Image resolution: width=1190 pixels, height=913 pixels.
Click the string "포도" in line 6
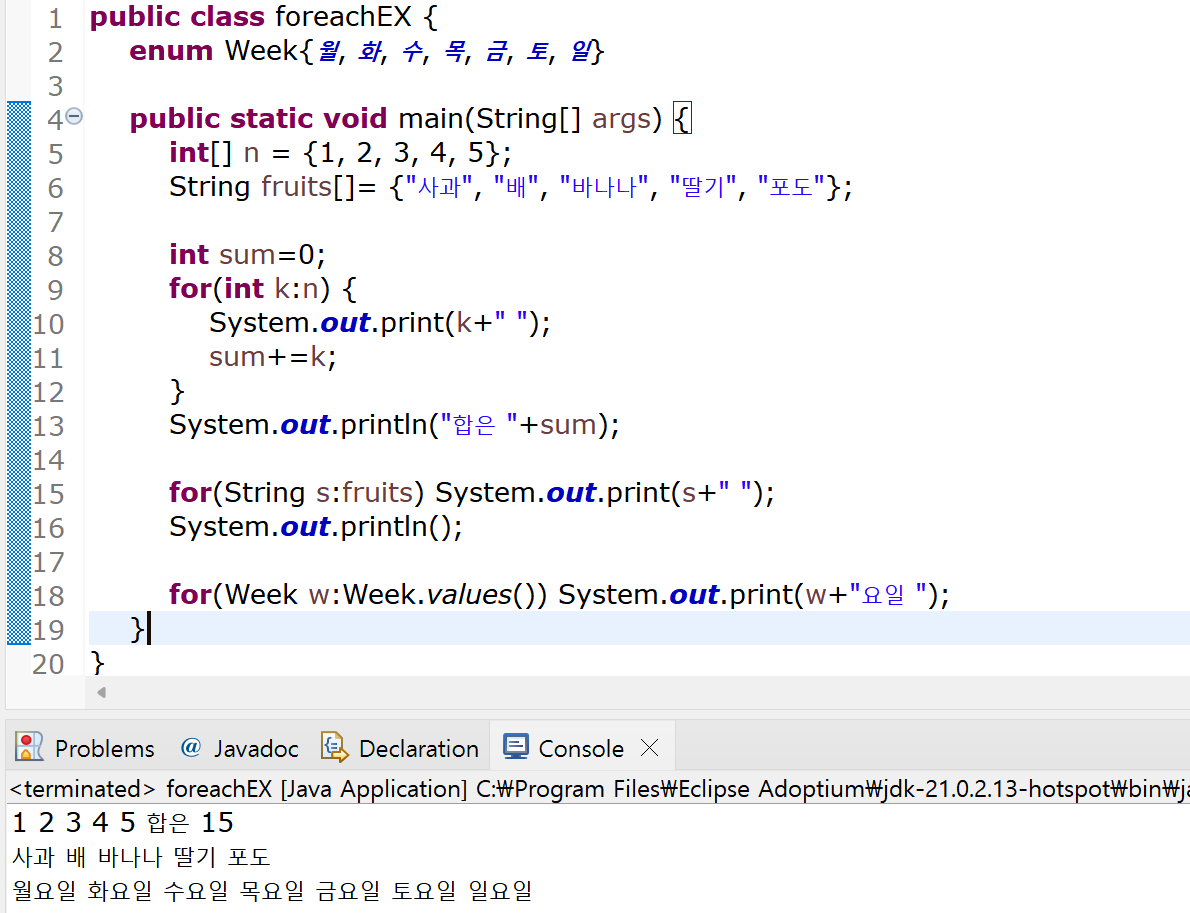click(x=791, y=187)
